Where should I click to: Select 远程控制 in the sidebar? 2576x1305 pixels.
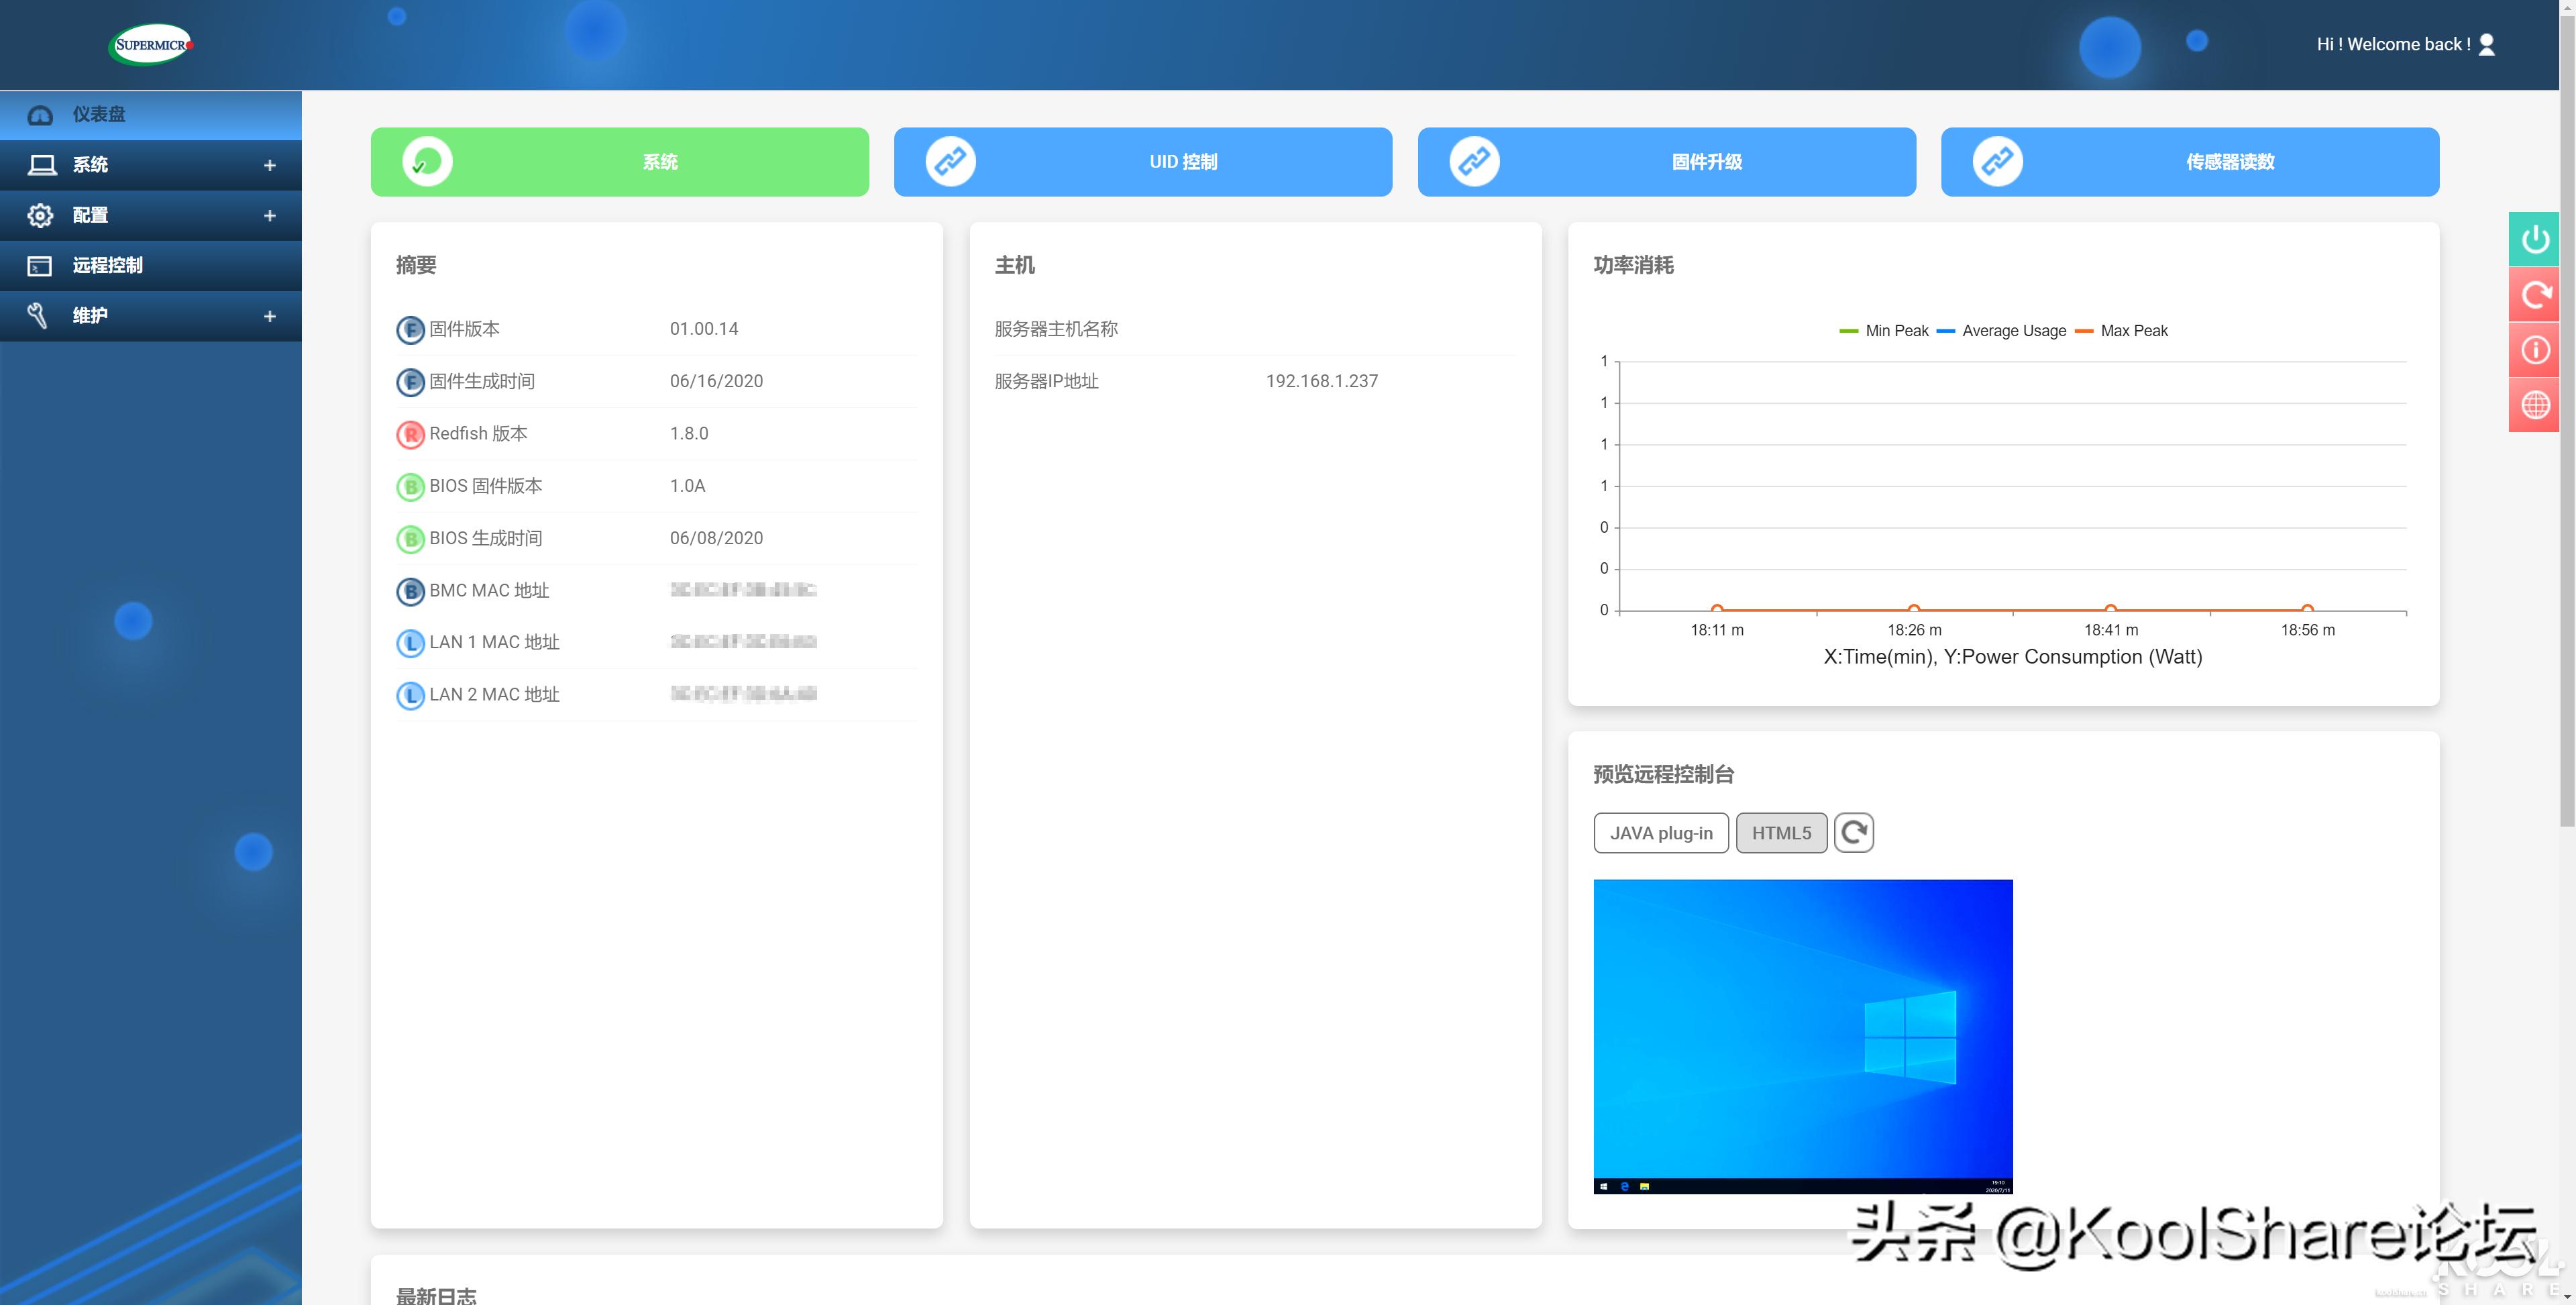(150, 265)
